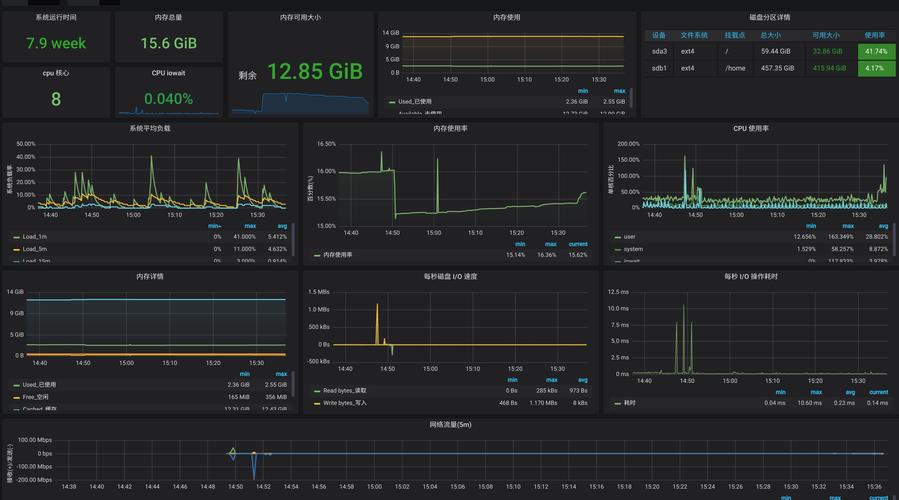
Task: Sort CPU 使用率 legend by avg
Action: pos(883,226)
